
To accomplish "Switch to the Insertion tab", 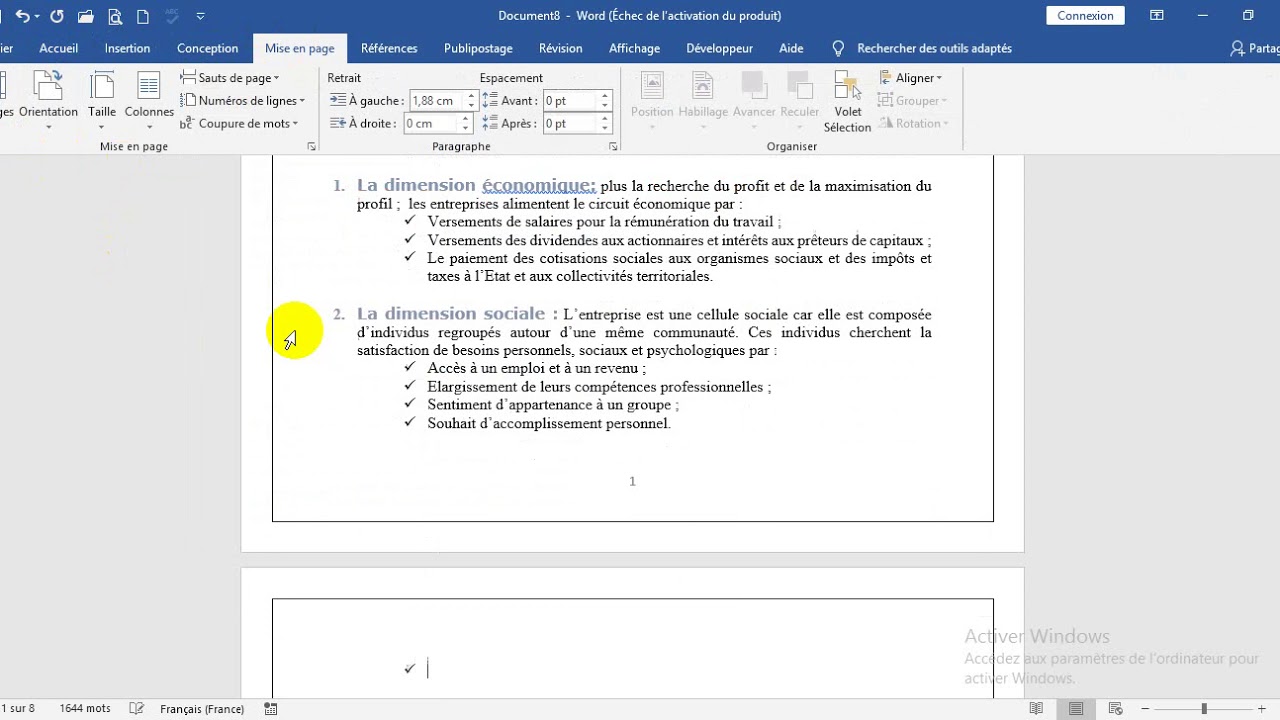I will pyautogui.click(x=127, y=48).
